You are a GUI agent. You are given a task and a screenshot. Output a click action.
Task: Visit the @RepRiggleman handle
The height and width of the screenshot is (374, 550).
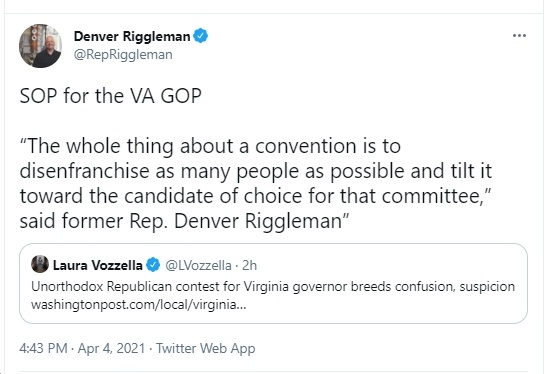coord(123,55)
